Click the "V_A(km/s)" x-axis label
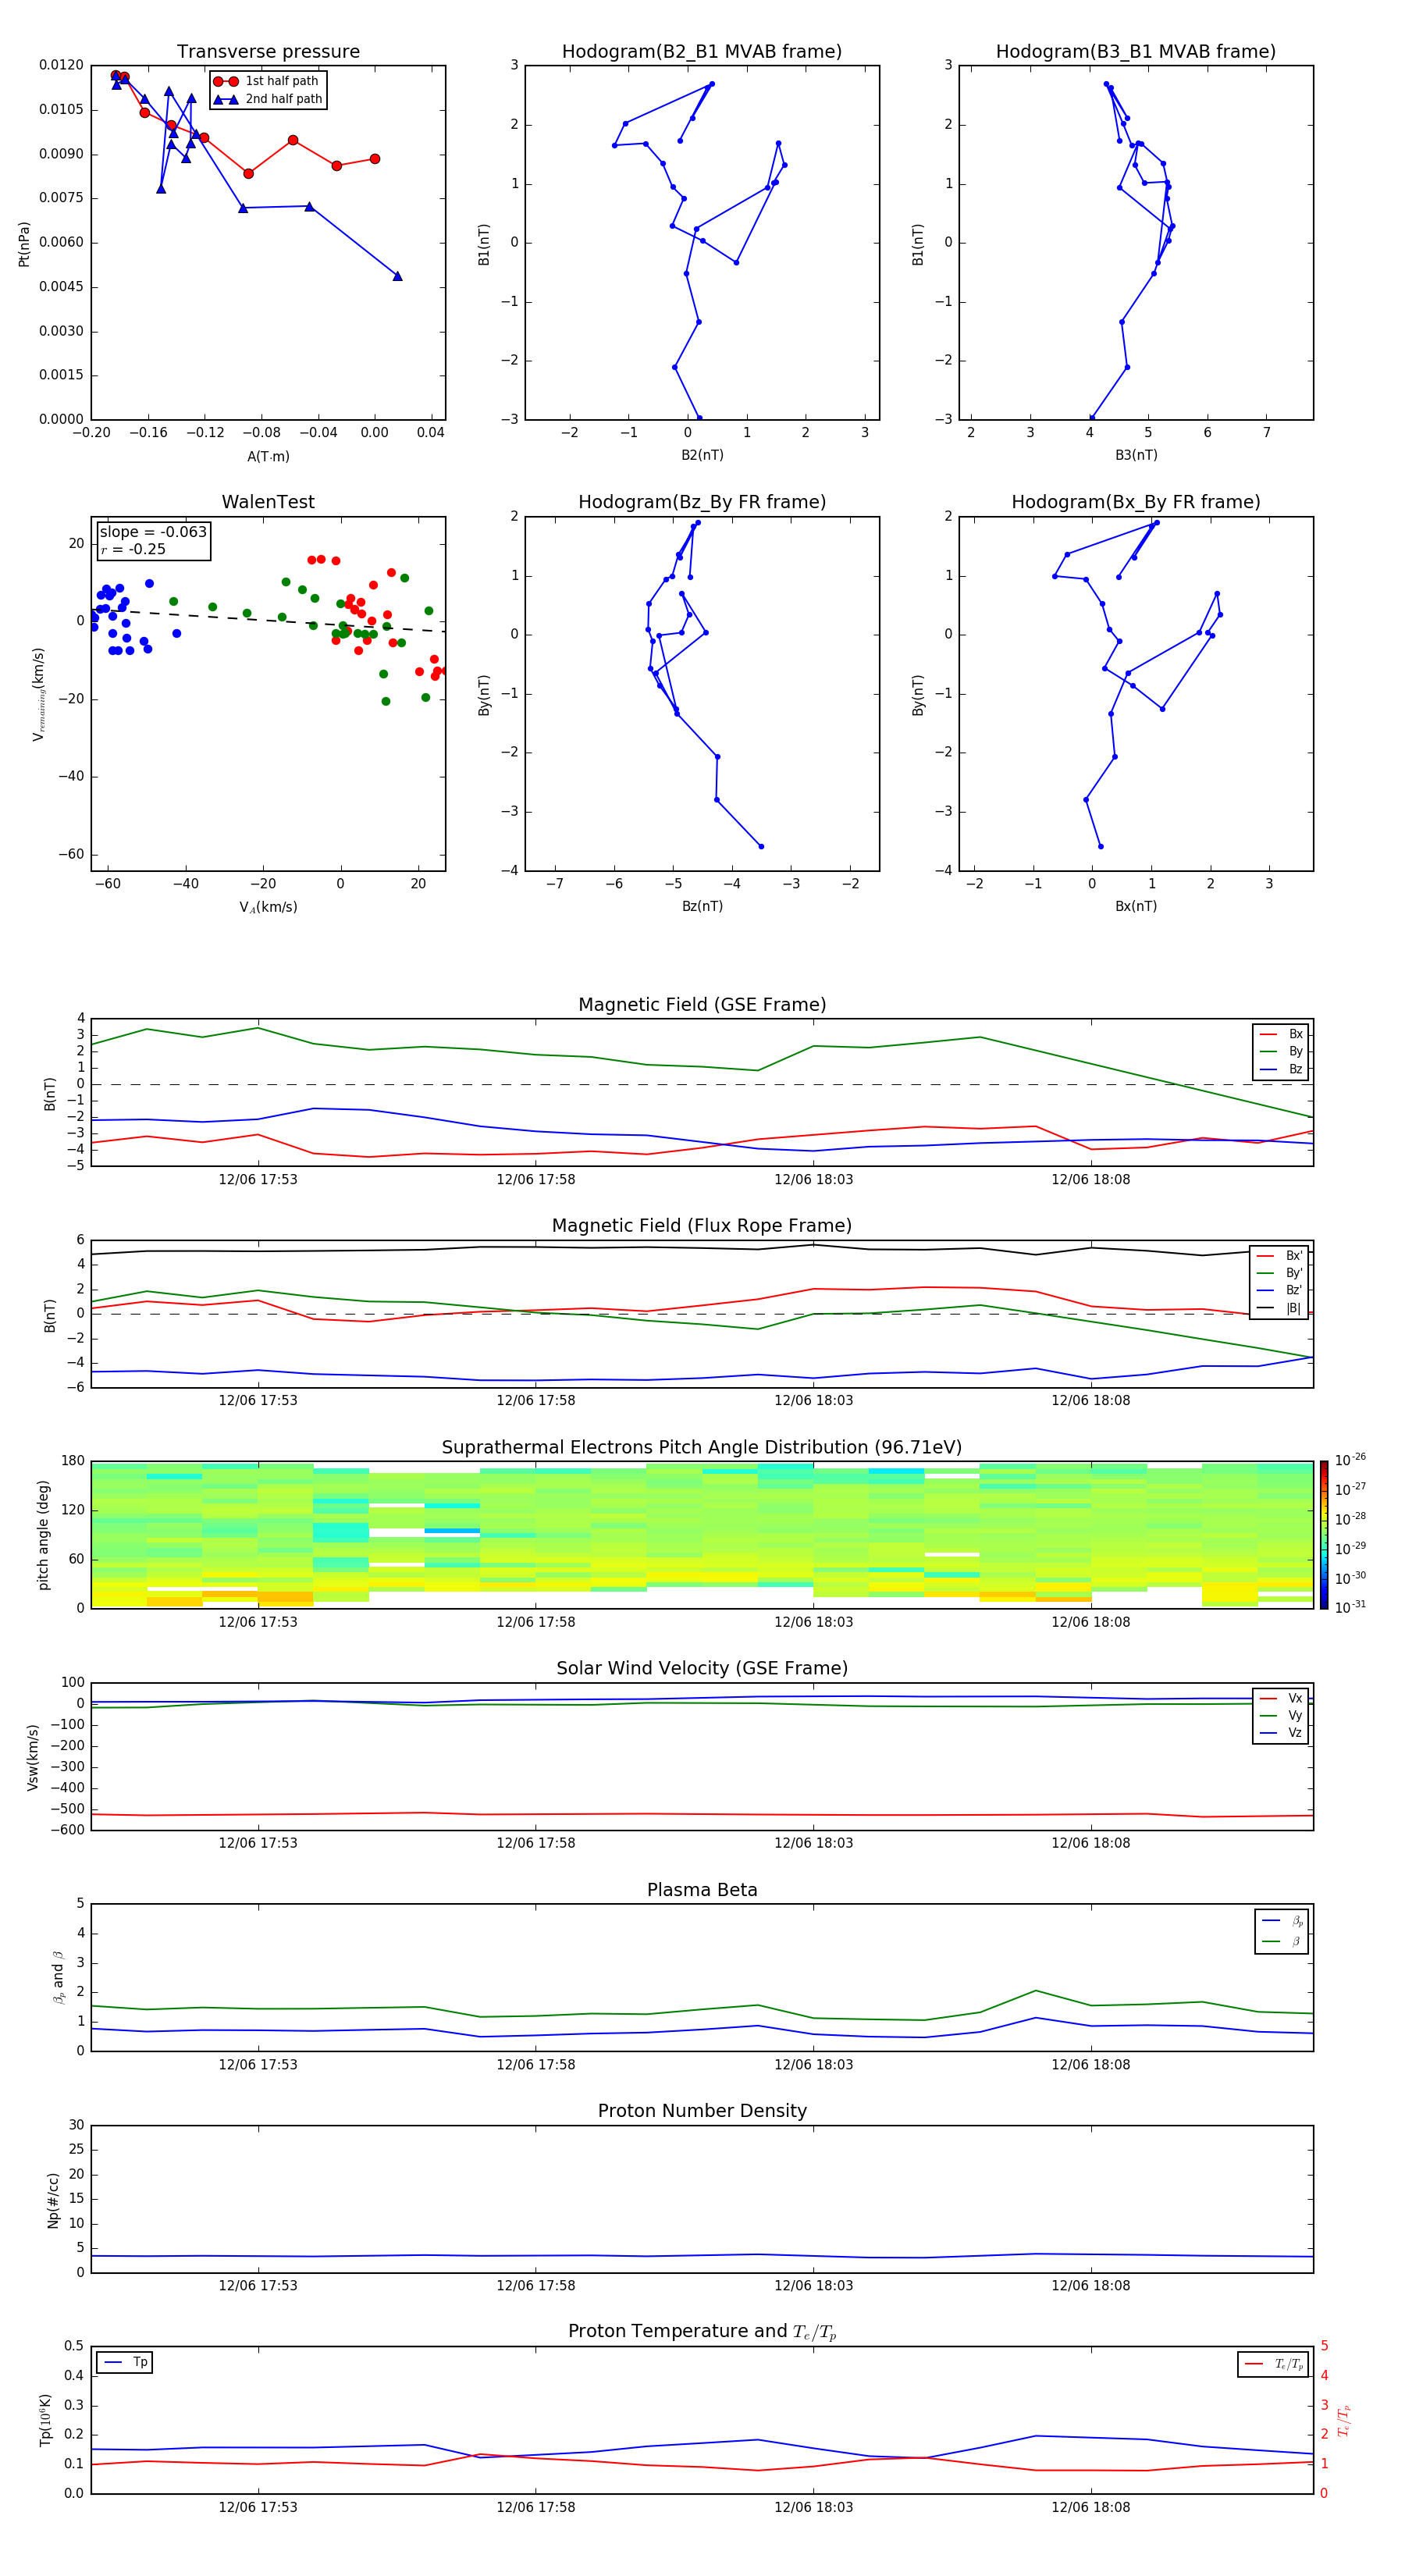1405x2576 pixels. (x=268, y=907)
